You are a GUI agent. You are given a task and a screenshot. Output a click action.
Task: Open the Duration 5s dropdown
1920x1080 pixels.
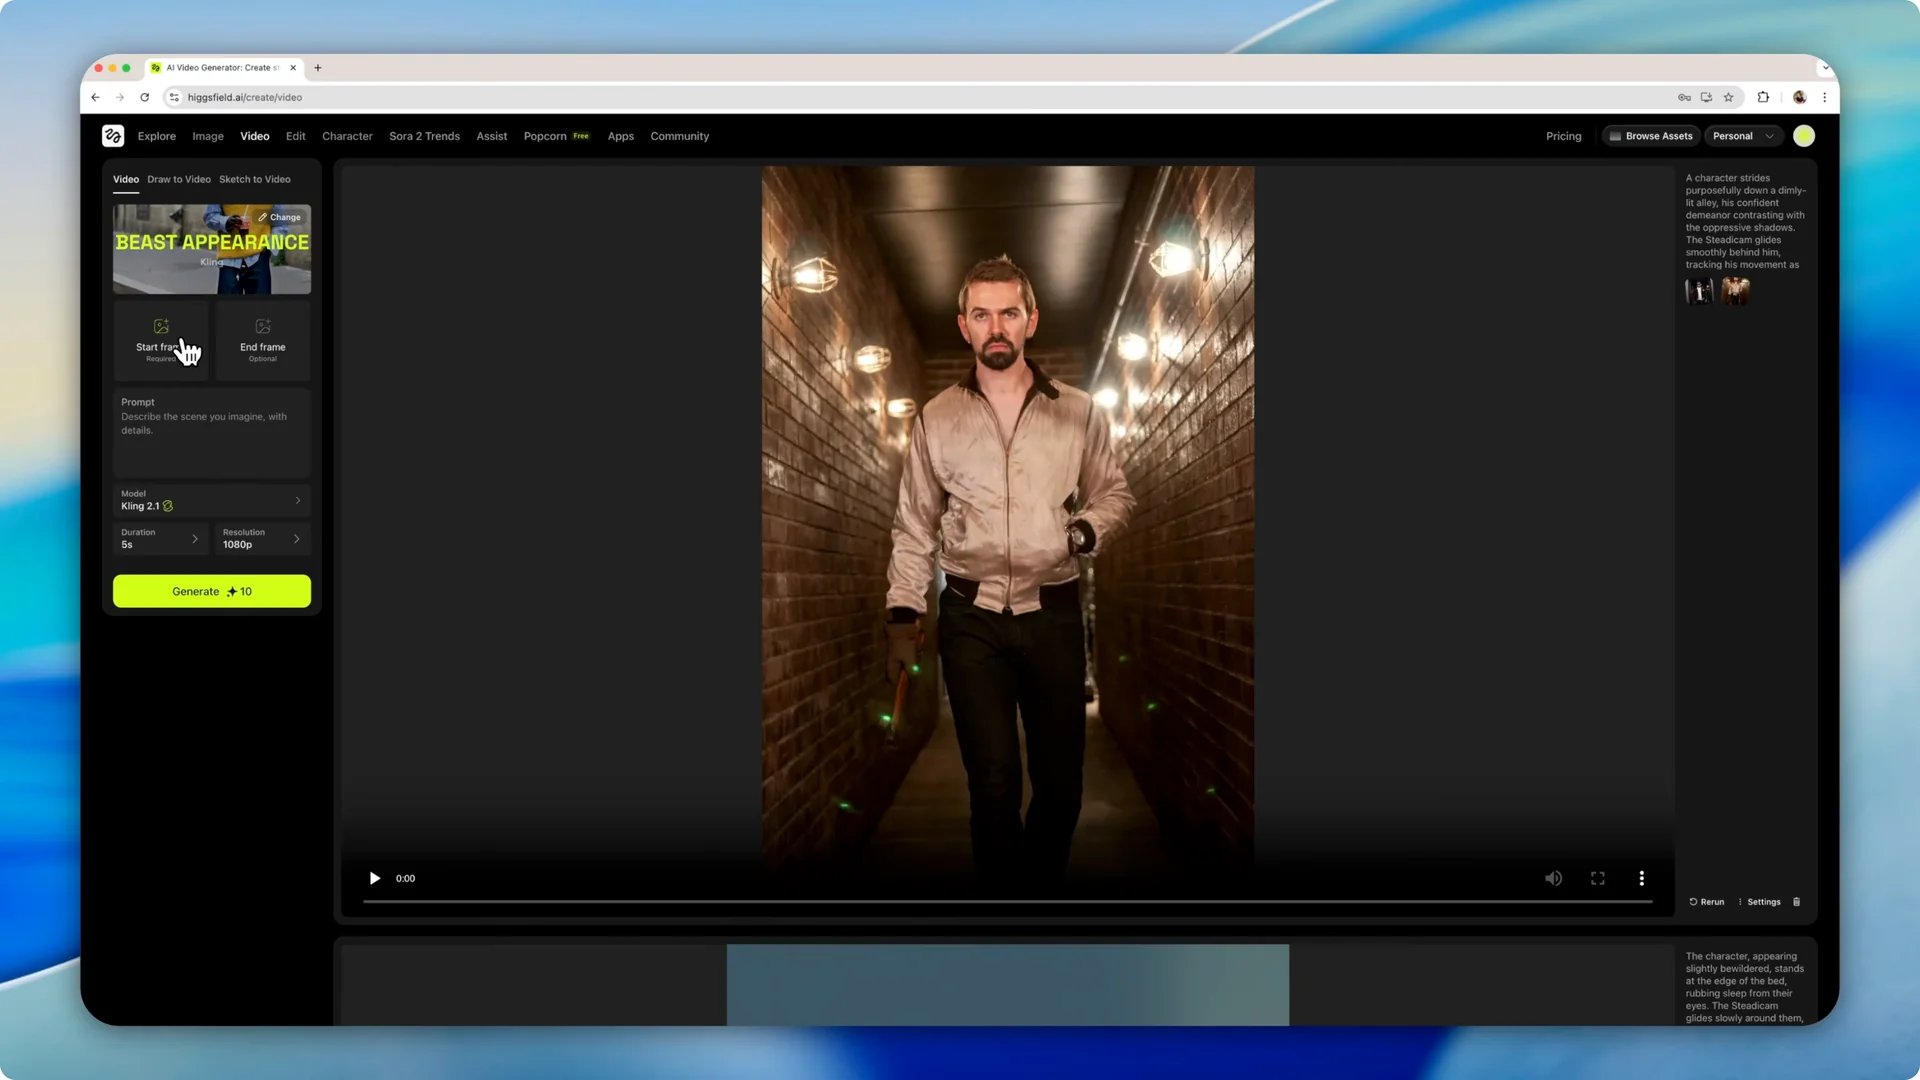pos(161,538)
